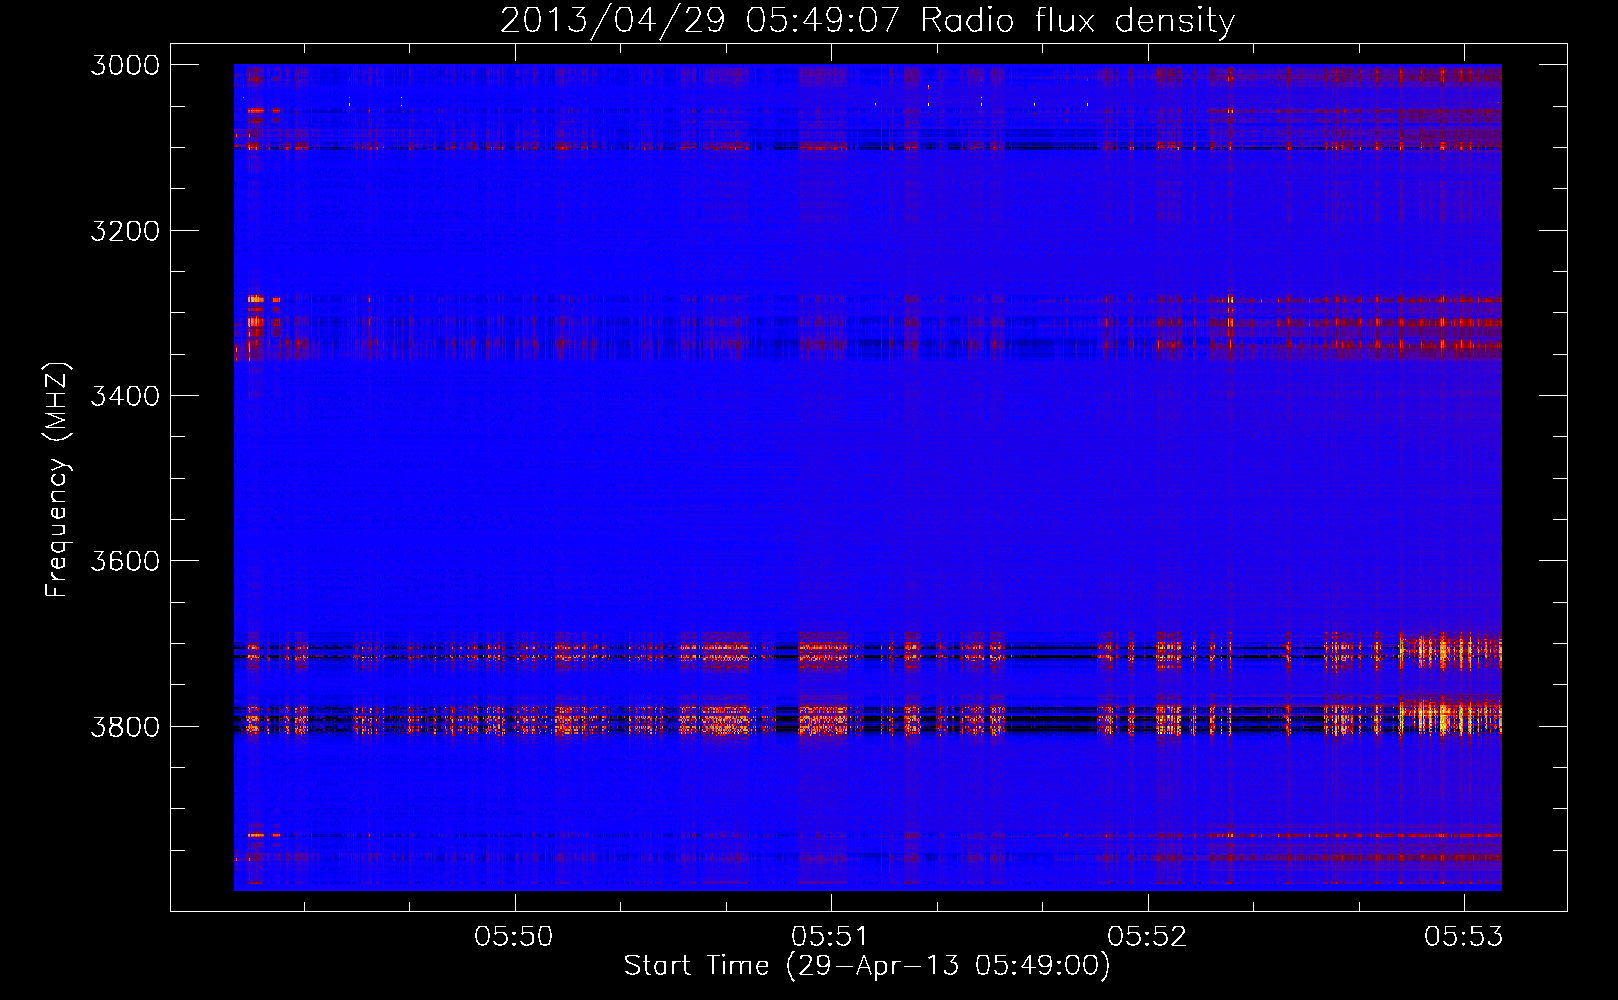Screen dimensions: 1618x1000
Task: Click the 3400 frequency tick label
Action: click(x=125, y=396)
